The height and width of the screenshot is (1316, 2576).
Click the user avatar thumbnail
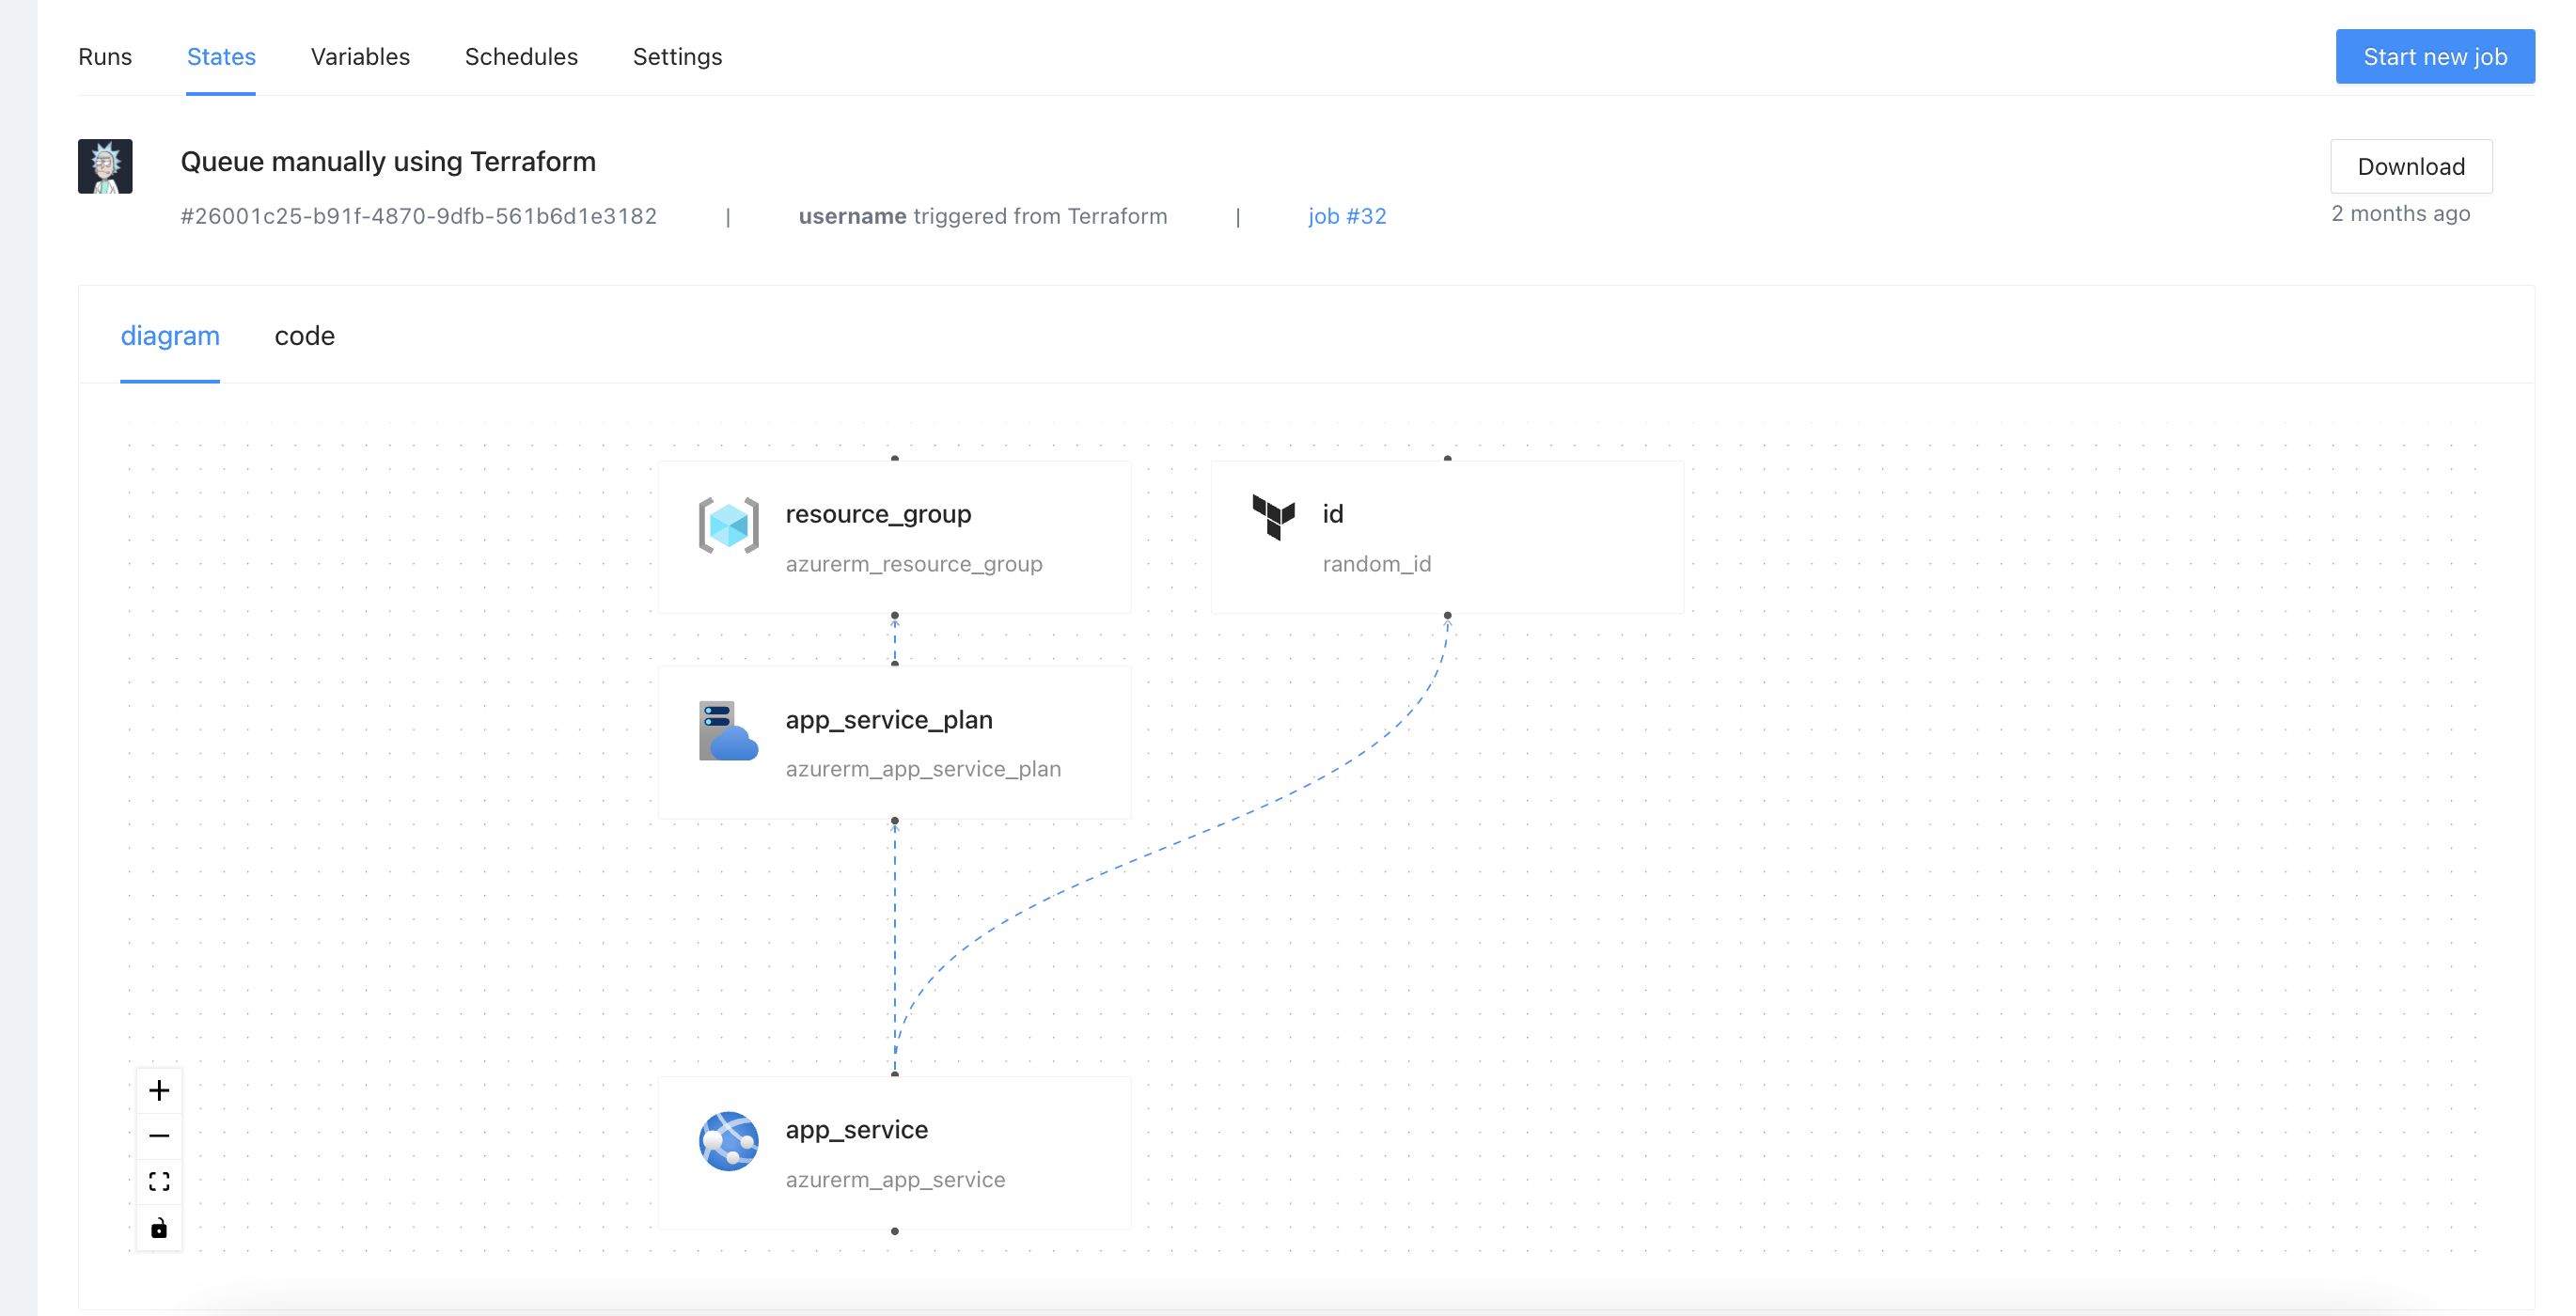[105, 166]
